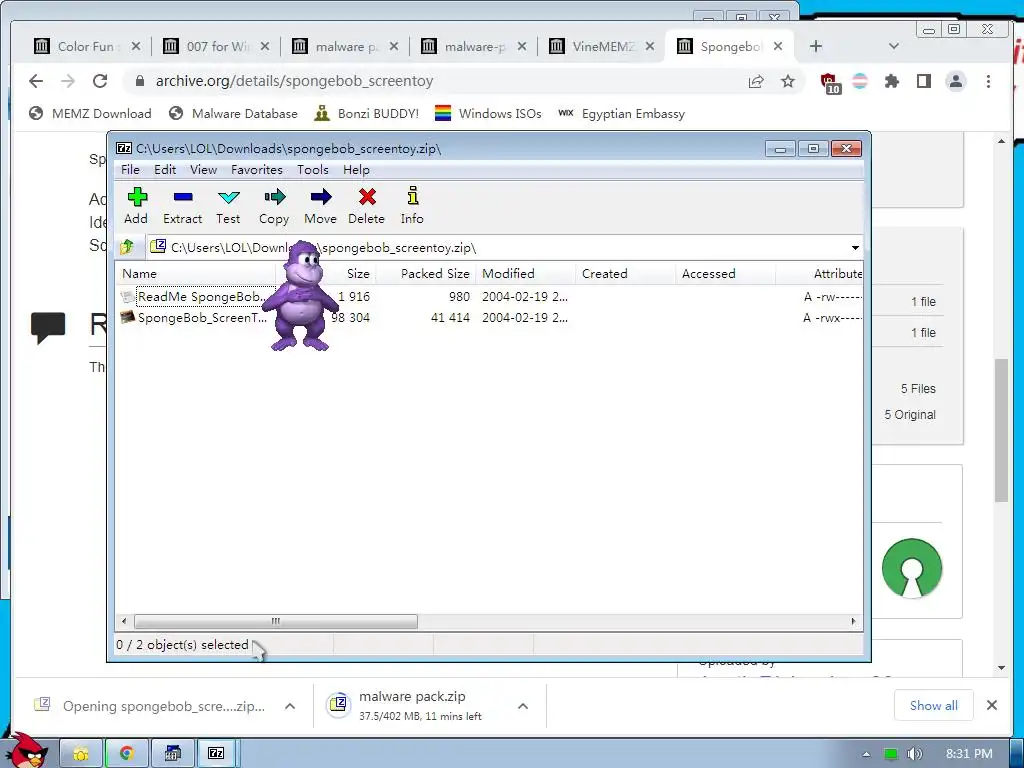
Task: Click the volume tray icon
Action: tap(914, 754)
